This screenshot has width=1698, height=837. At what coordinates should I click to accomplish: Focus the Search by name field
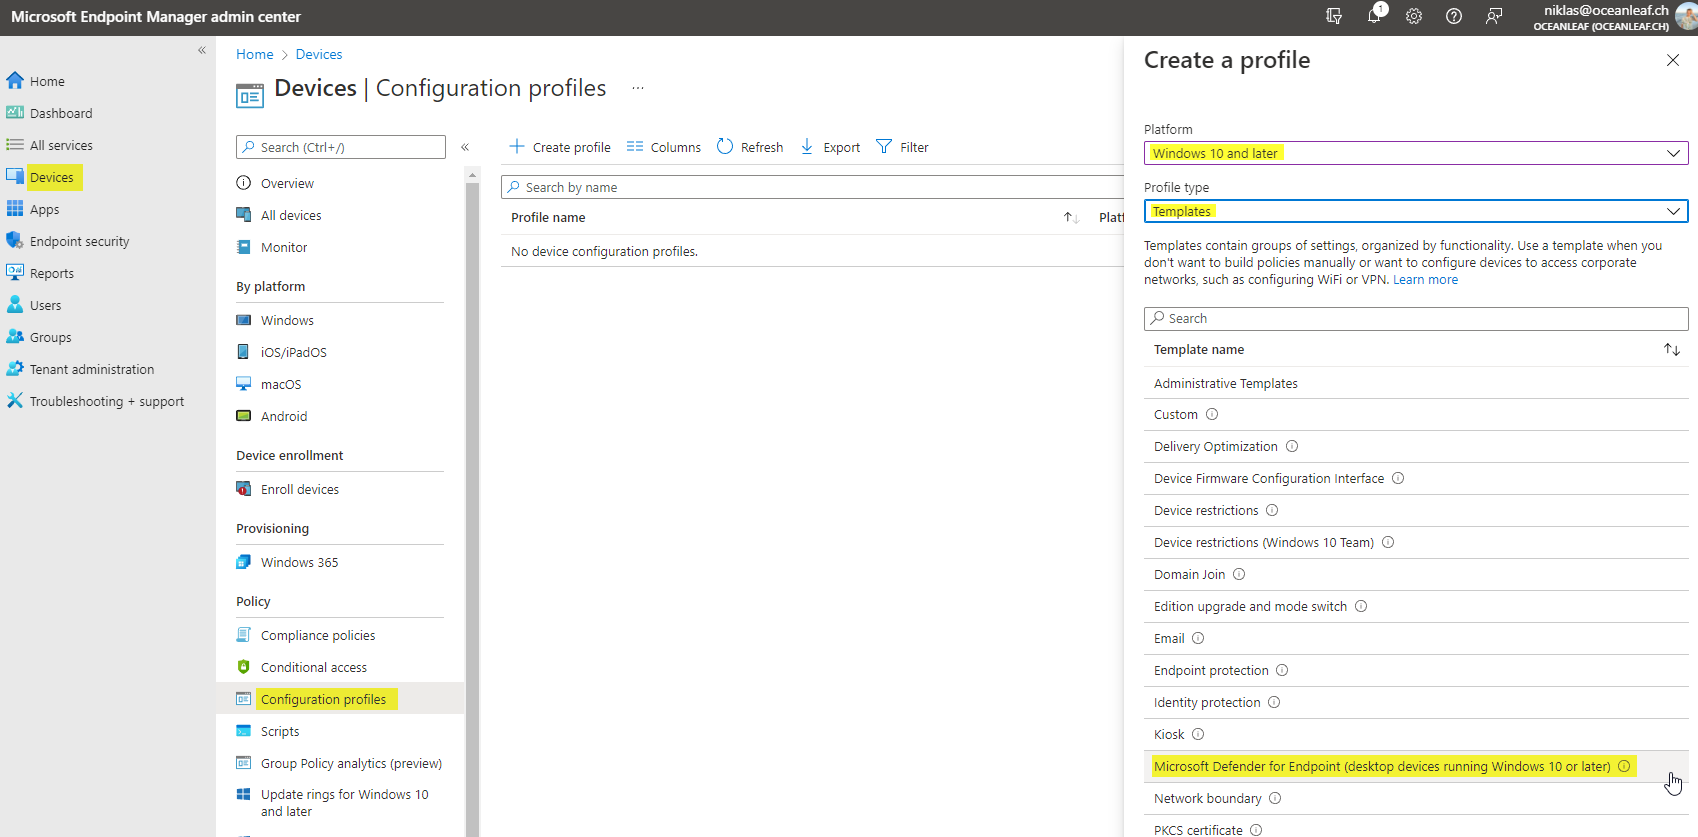tap(812, 187)
